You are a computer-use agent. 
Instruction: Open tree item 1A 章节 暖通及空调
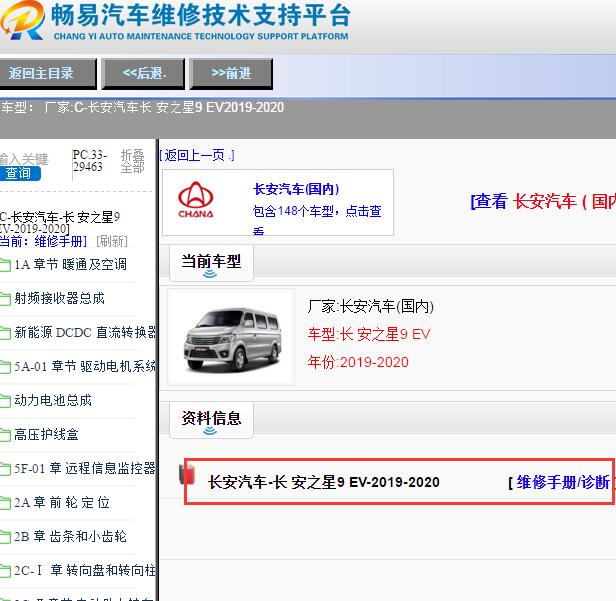[71, 264]
